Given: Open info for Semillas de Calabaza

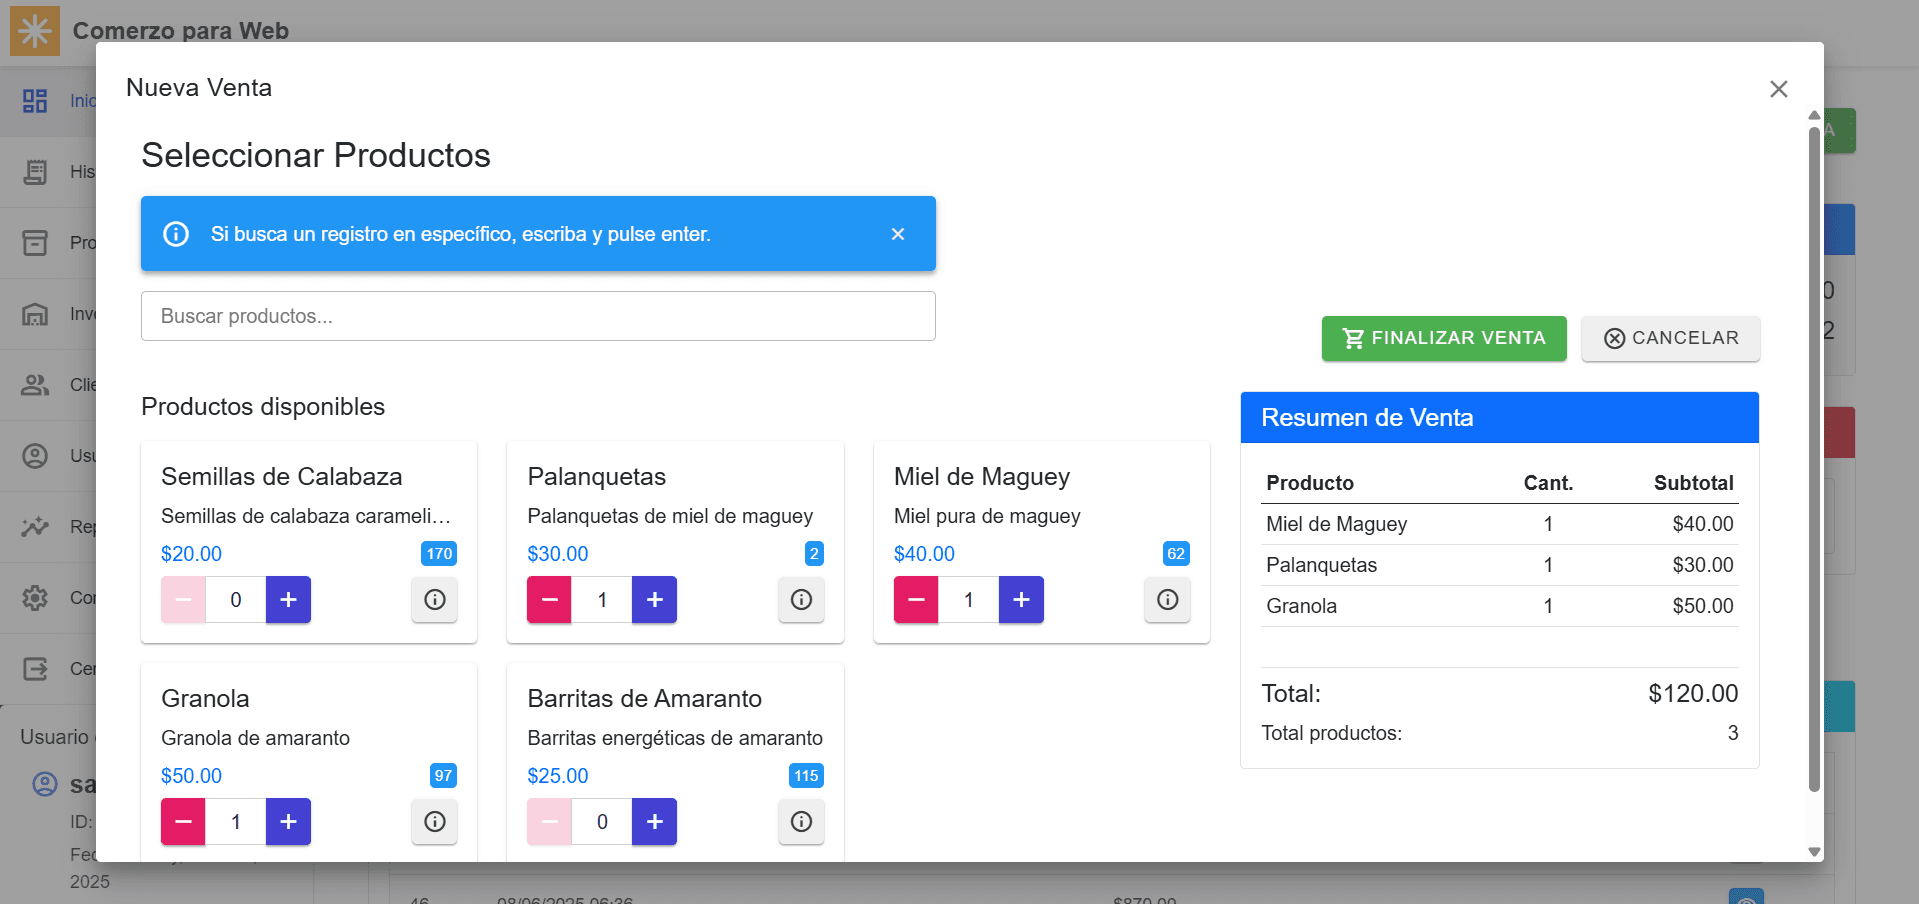Looking at the screenshot, I should [x=434, y=600].
